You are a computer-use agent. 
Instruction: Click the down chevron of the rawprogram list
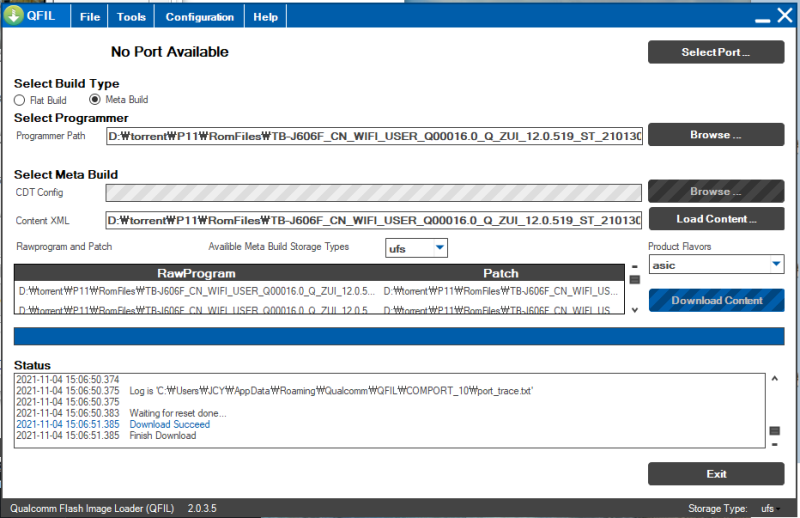[635, 310]
